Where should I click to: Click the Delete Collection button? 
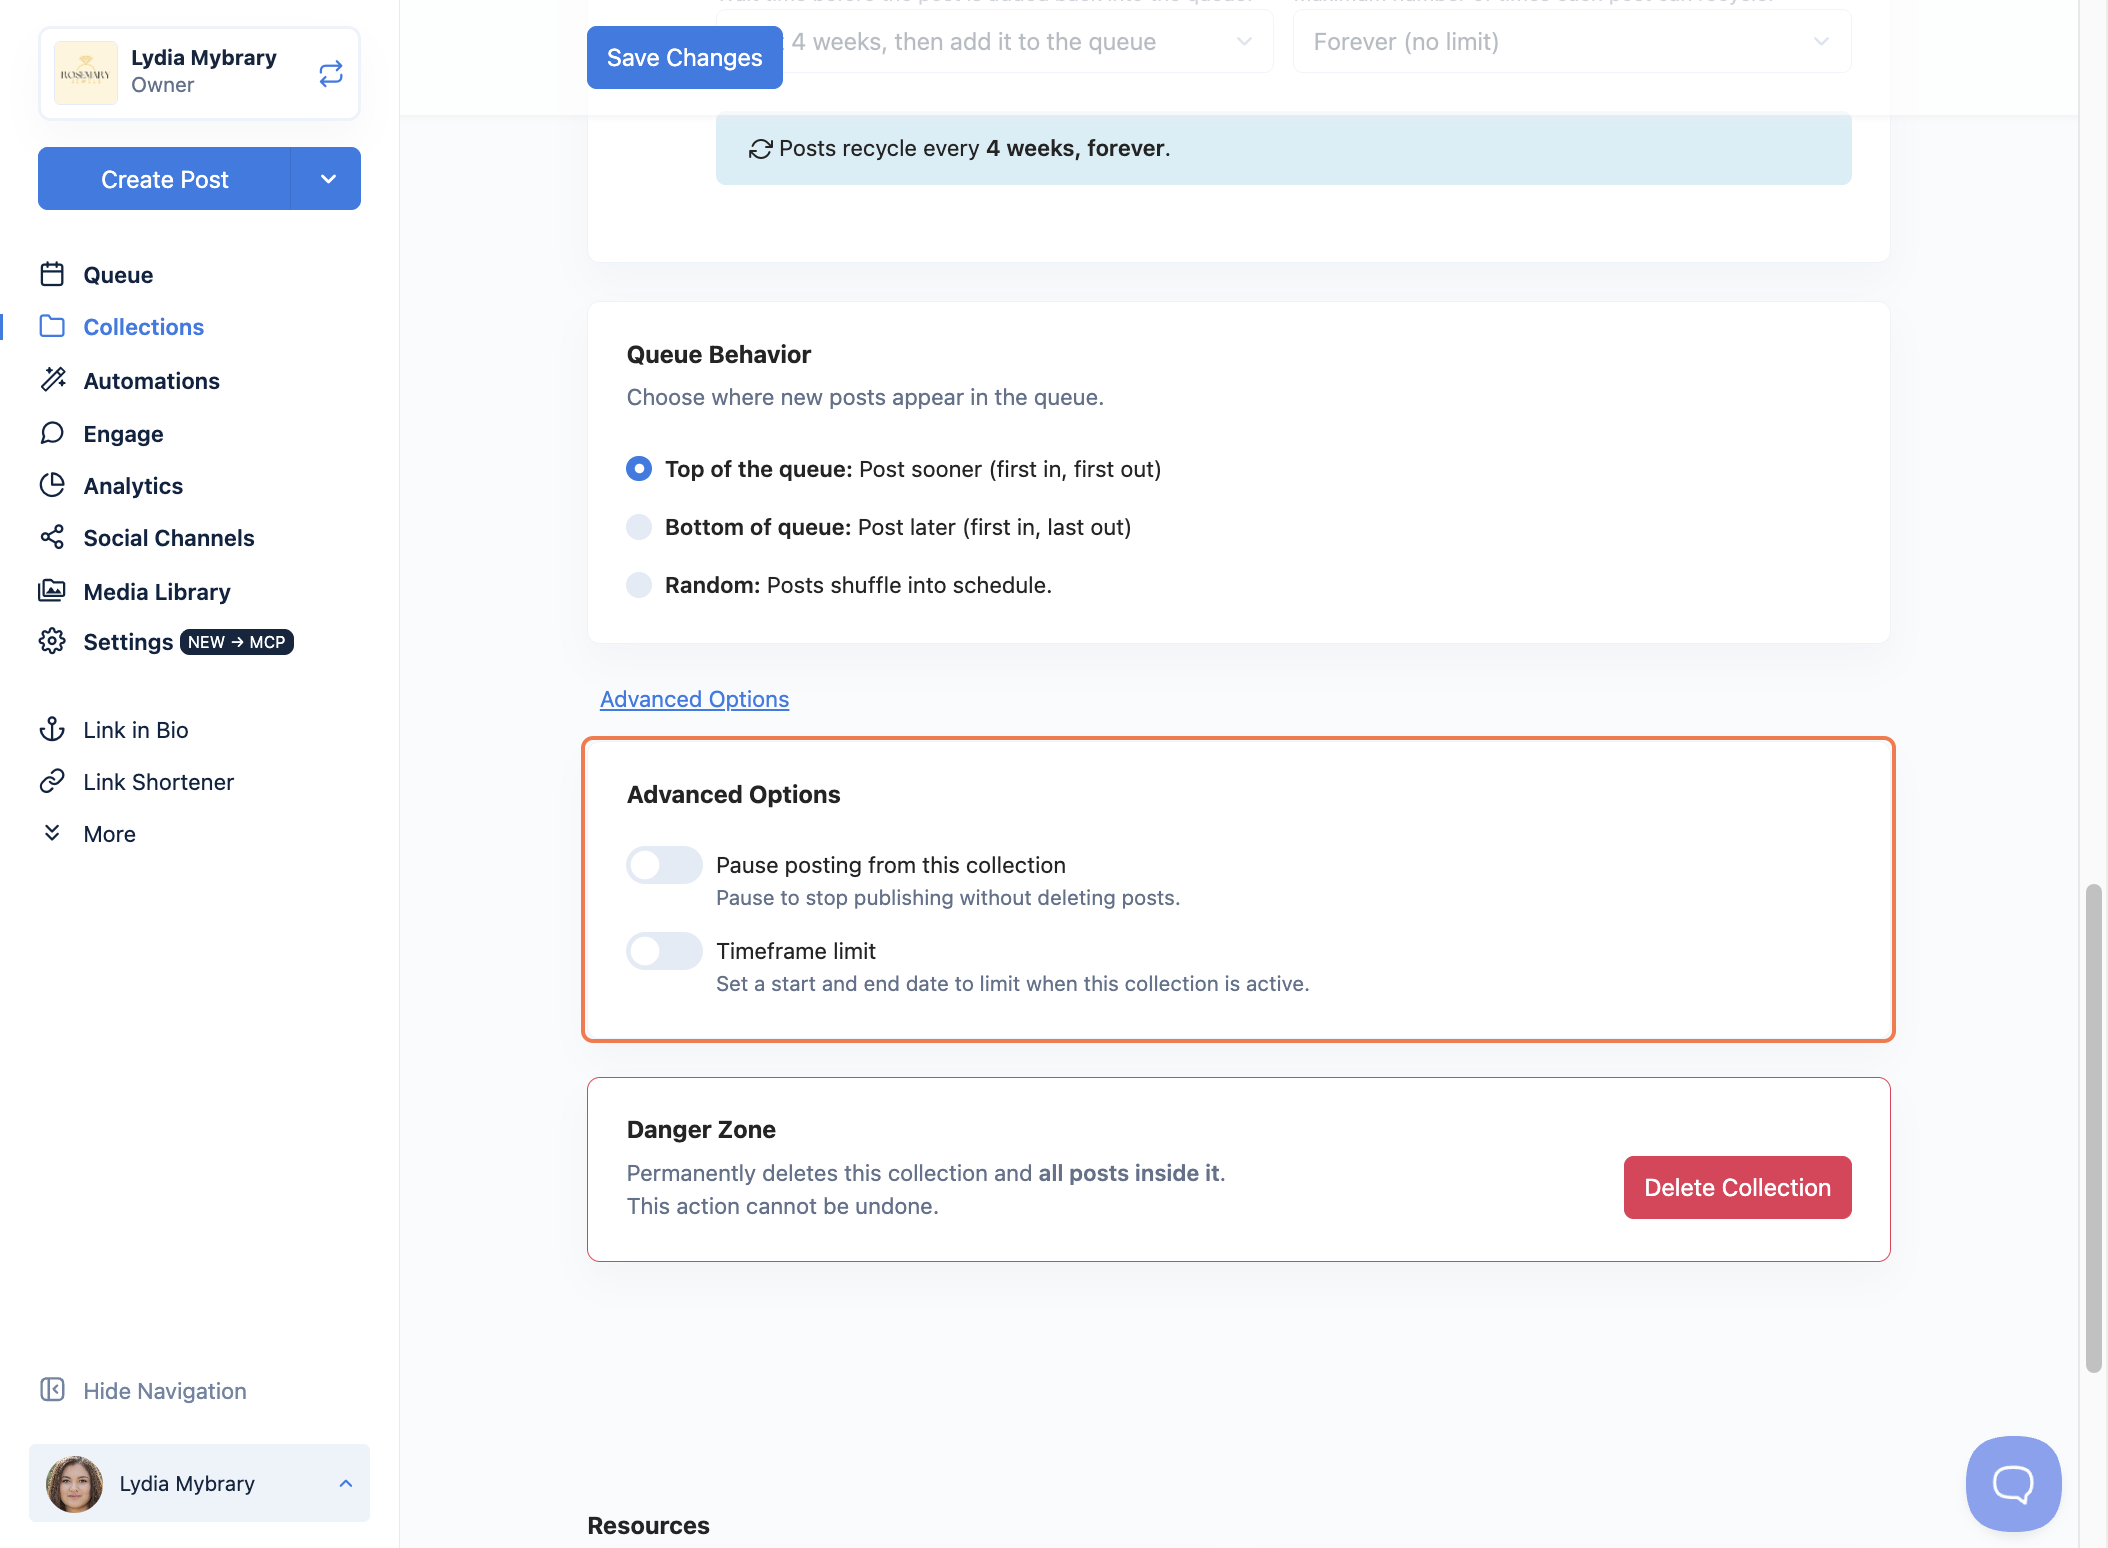pyautogui.click(x=1737, y=1188)
